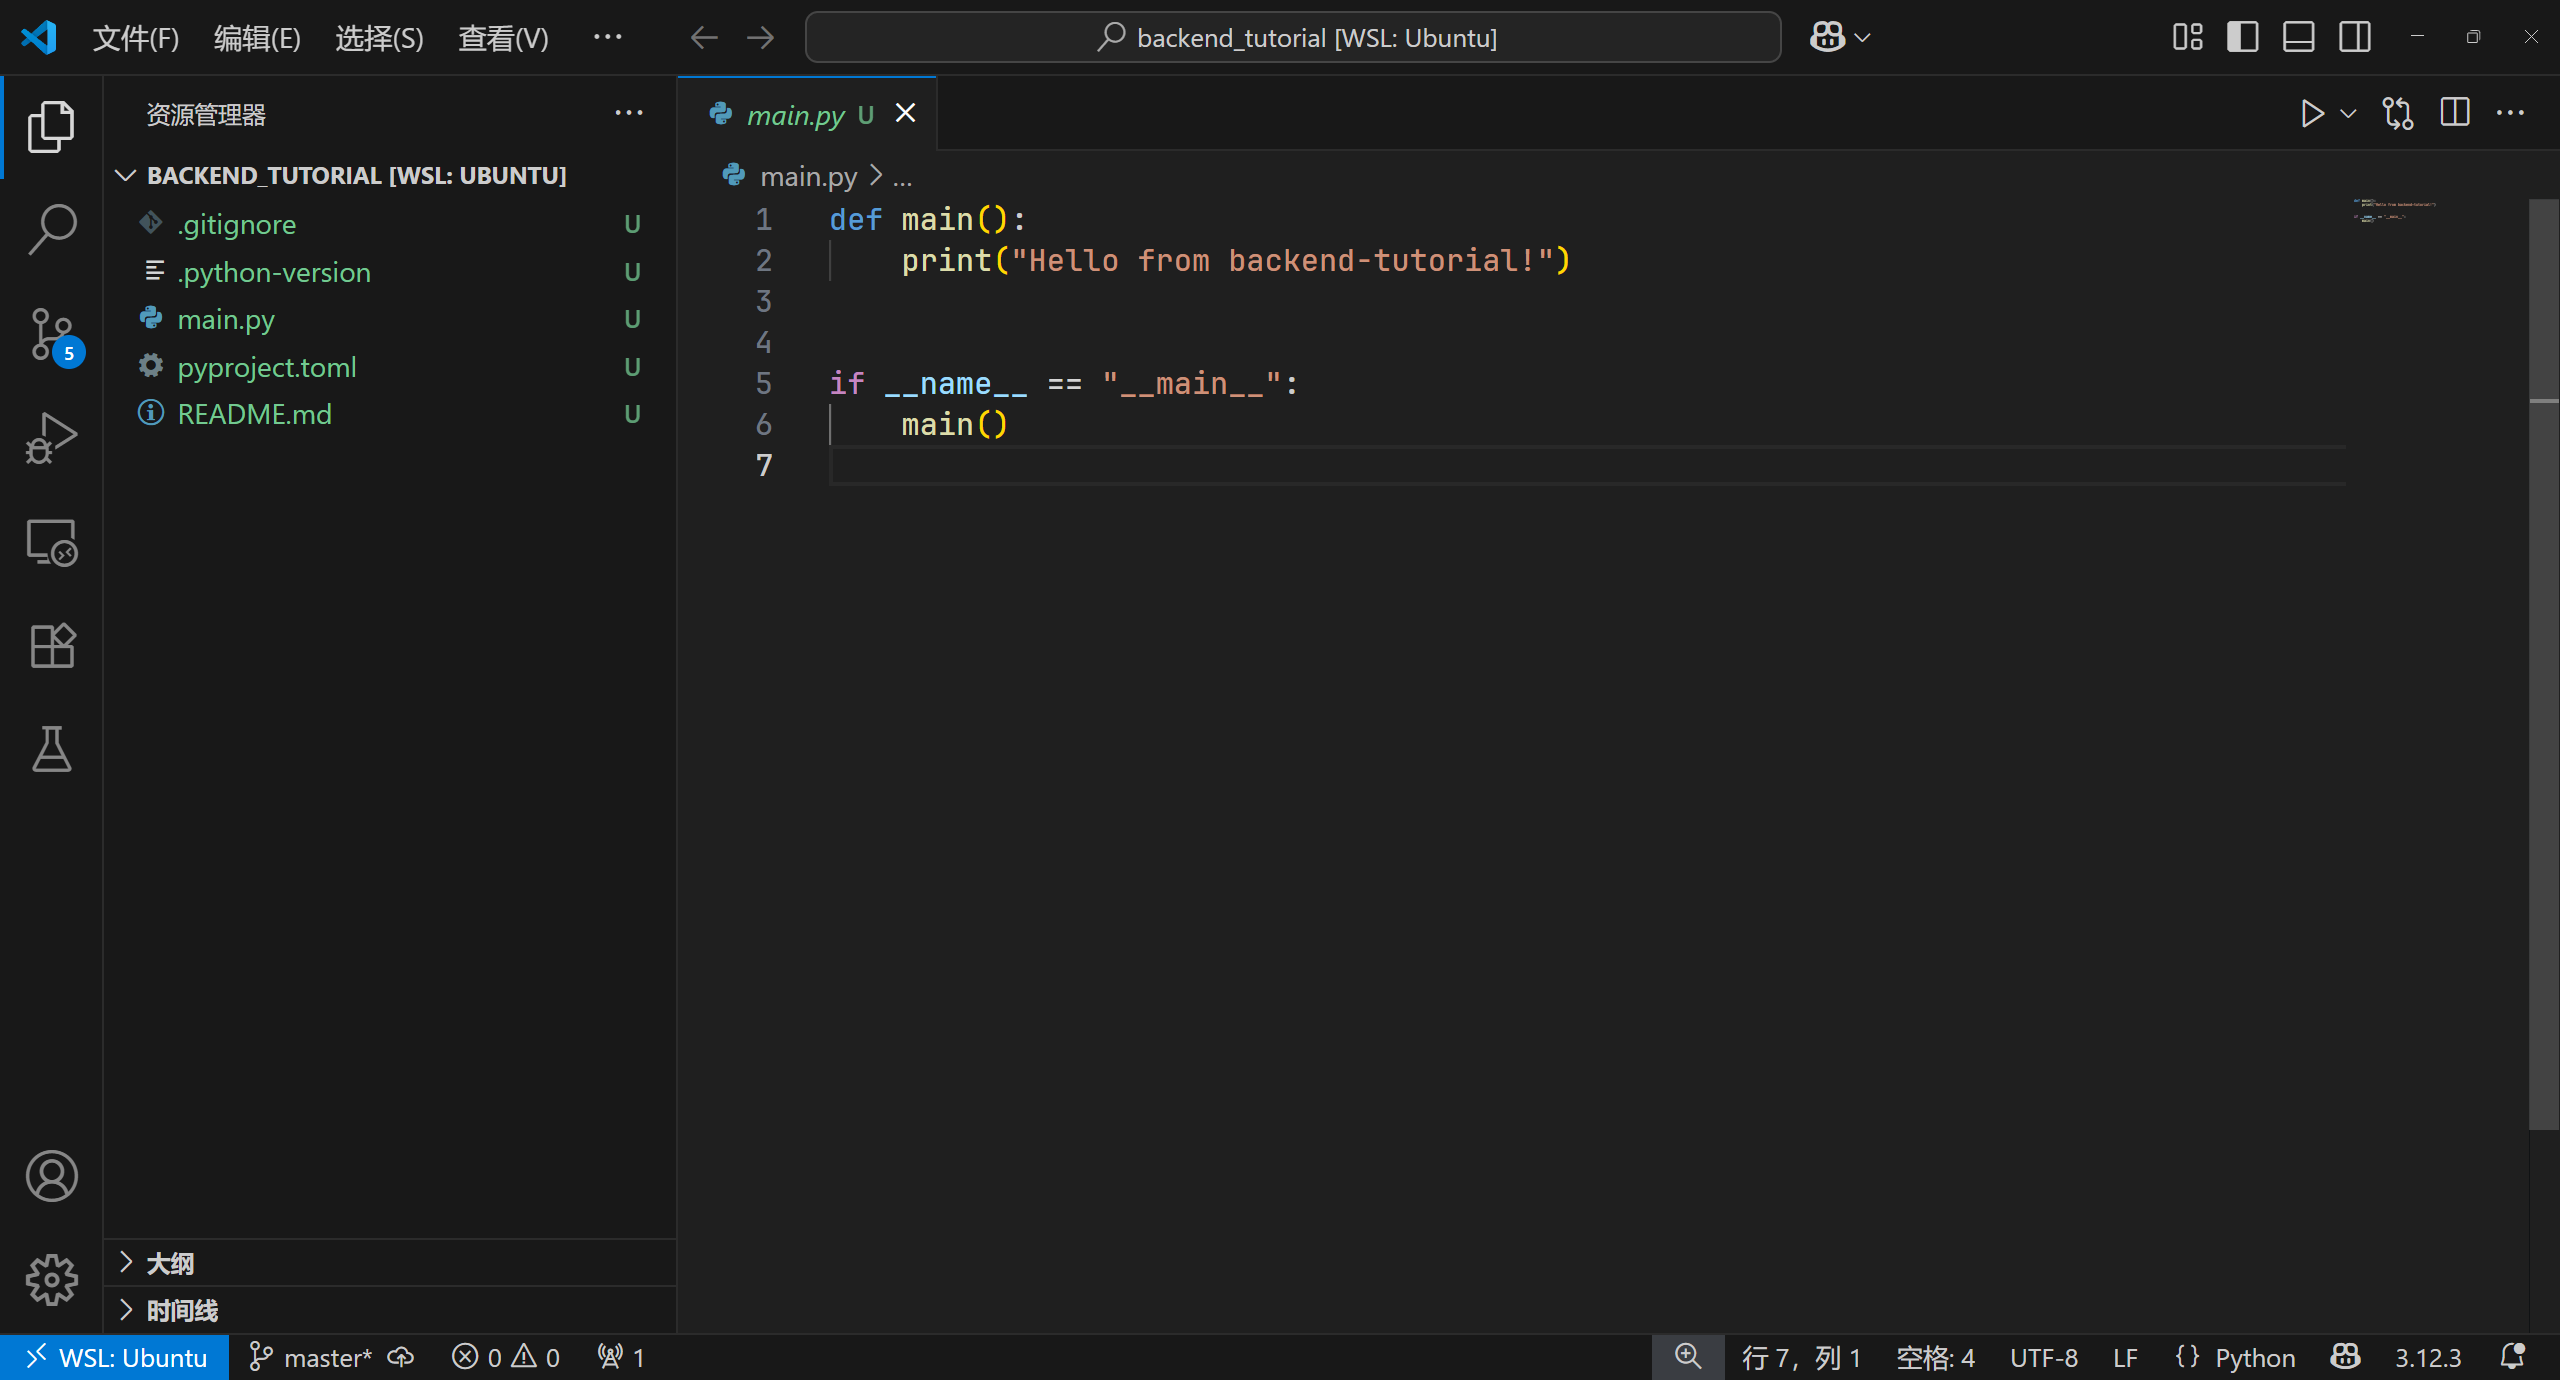Open the Remote Explorer view
2560x1380 pixels.
51,542
